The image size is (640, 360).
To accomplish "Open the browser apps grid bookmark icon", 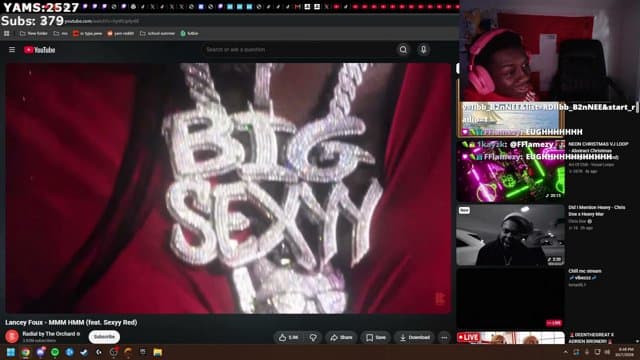I will pos(7,33).
